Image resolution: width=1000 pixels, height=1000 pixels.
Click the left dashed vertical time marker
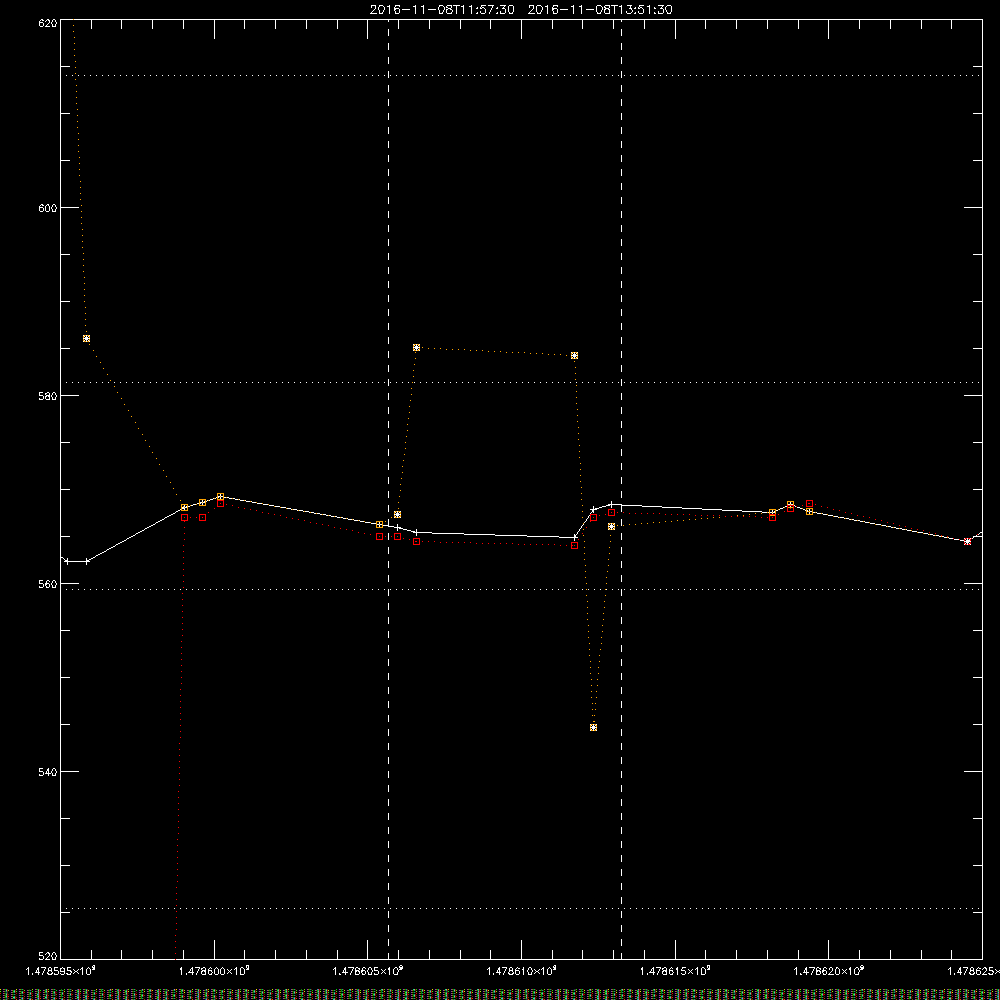click(388, 488)
